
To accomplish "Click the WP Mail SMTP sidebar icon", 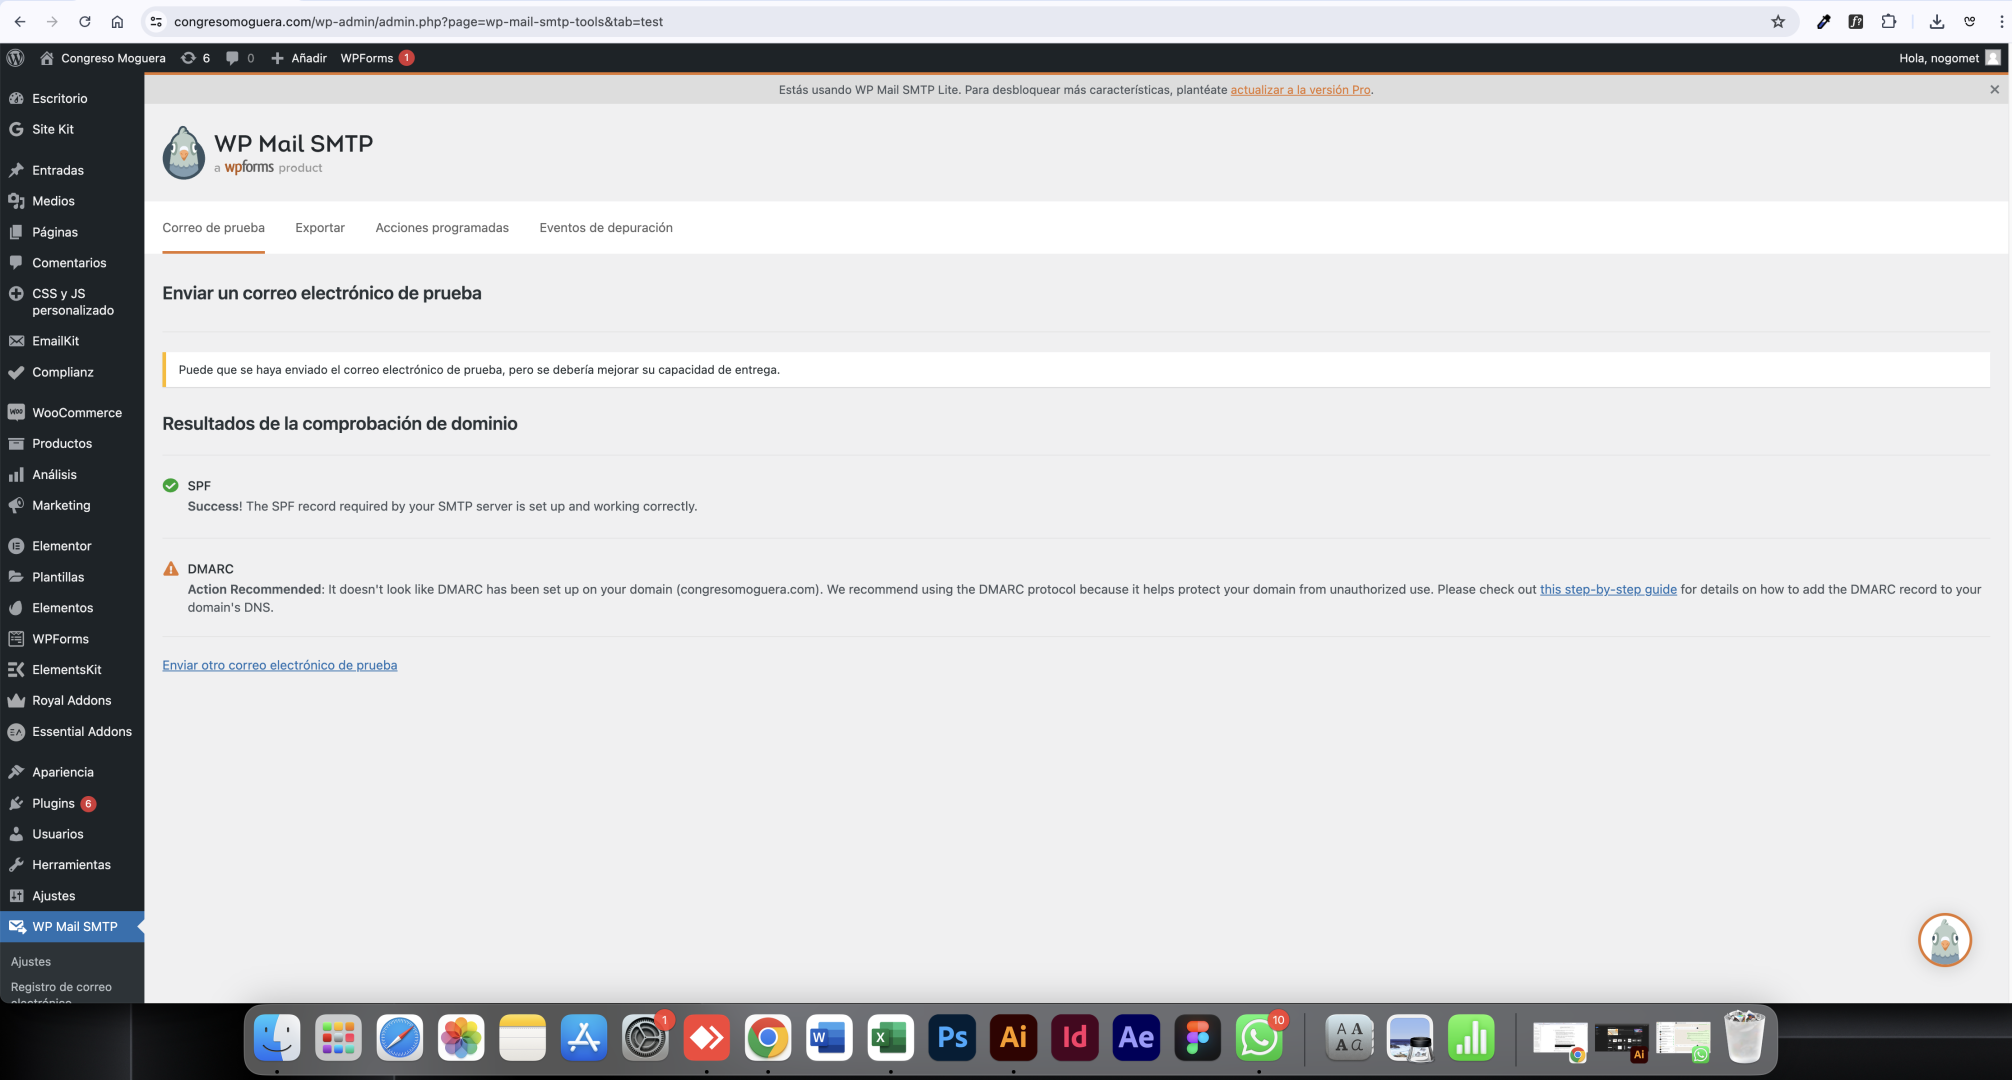I will coord(16,927).
